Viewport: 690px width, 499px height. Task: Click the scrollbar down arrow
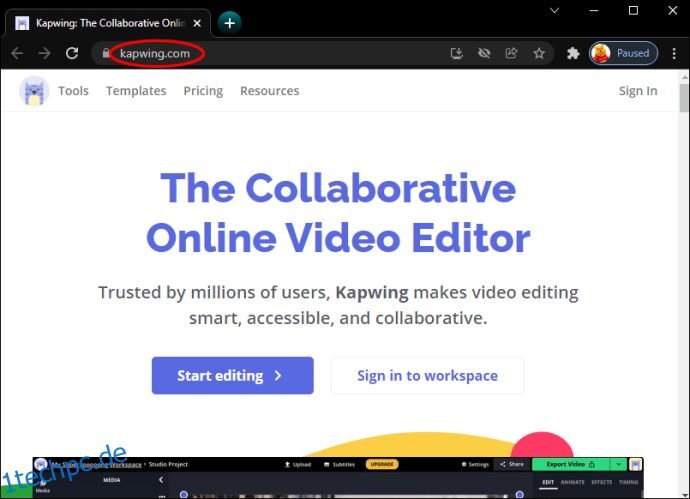684,494
